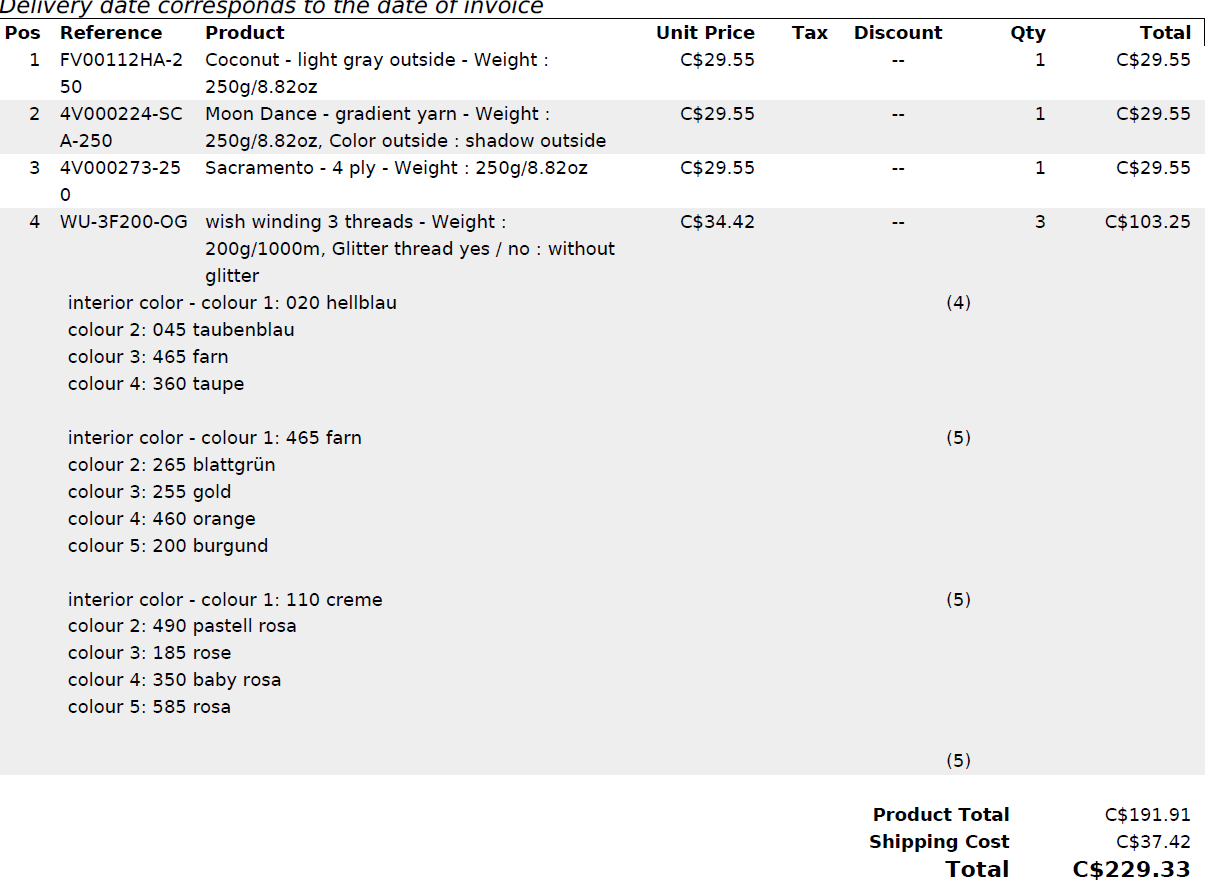Click the grand total C$229.33
This screenshot has width=1214, height=886.
click(x=1131, y=869)
